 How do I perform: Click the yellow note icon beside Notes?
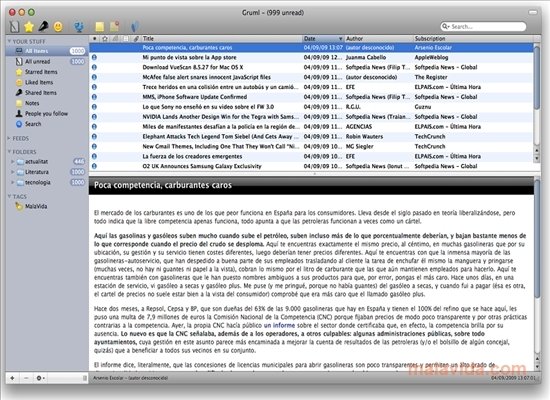(x=19, y=103)
